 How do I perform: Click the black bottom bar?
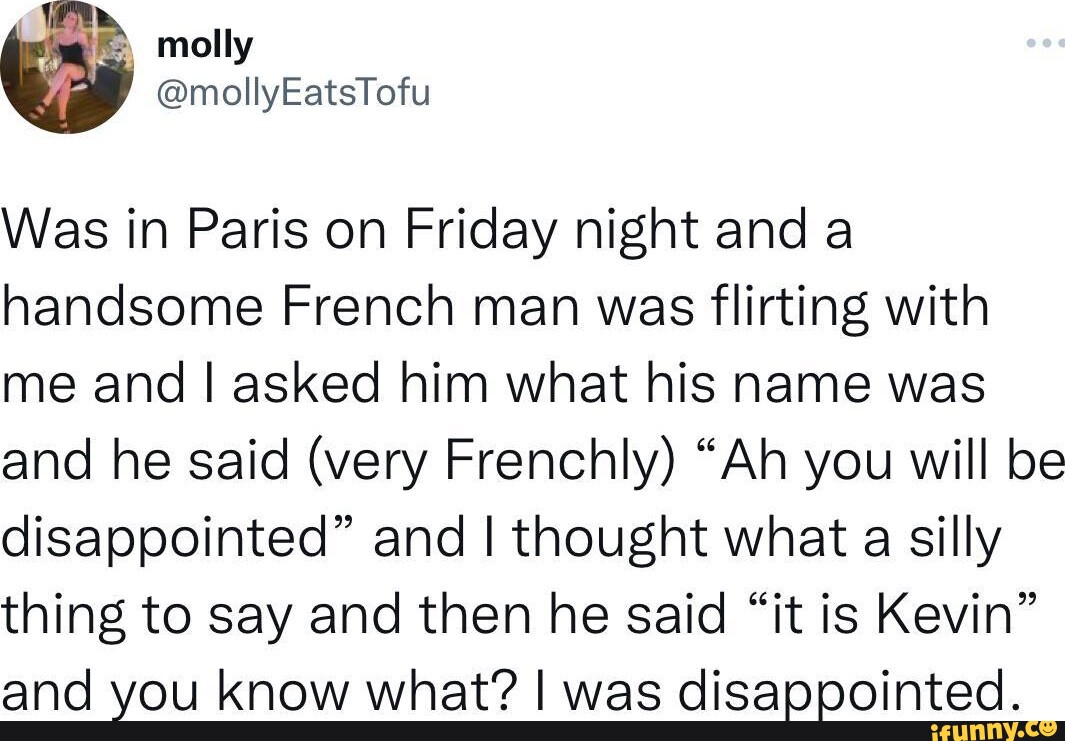click(x=500, y=730)
